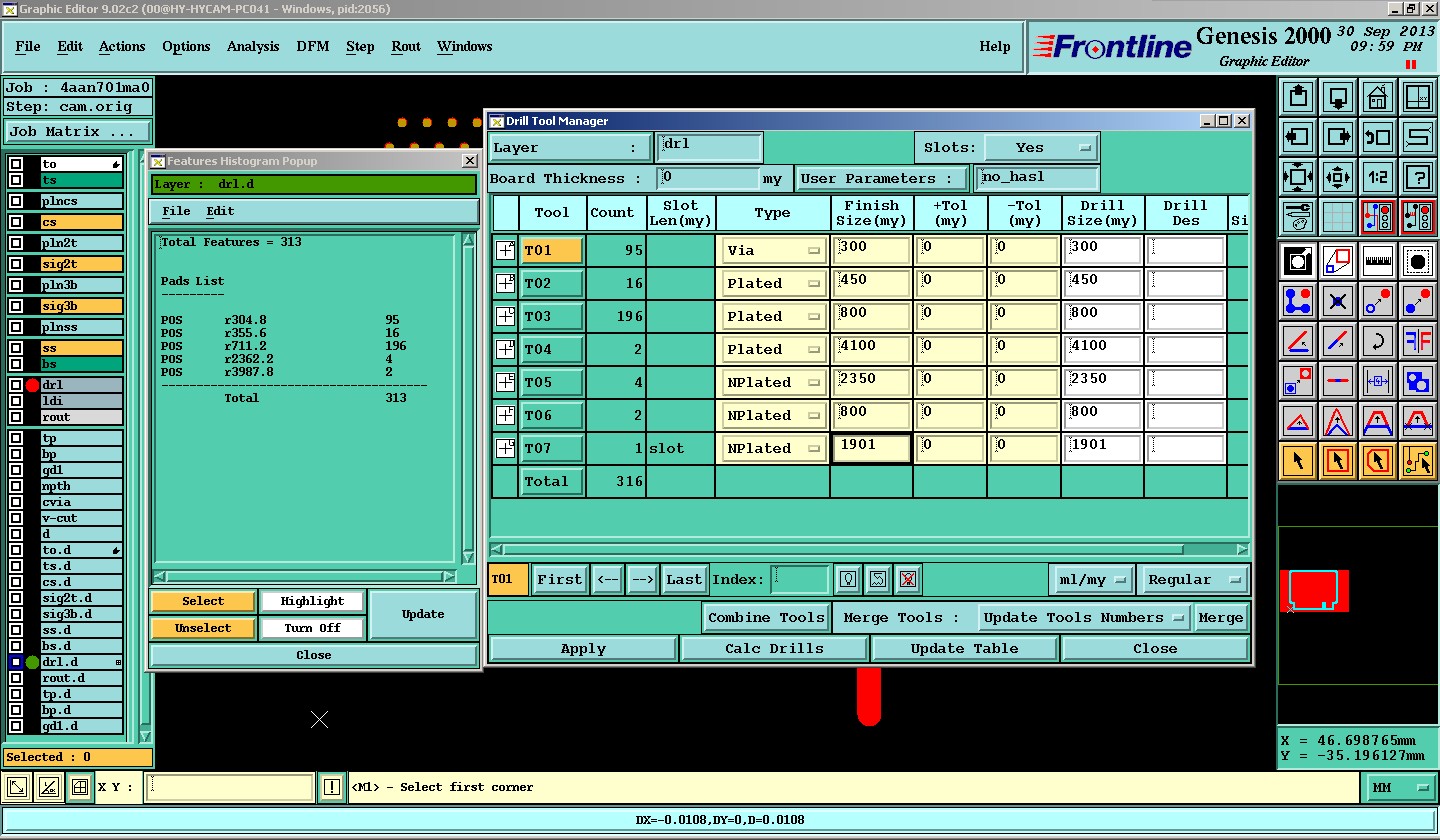The width and height of the screenshot is (1440, 840).
Task: Open the wrench and palette settings icon
Action: (1298, 215)
